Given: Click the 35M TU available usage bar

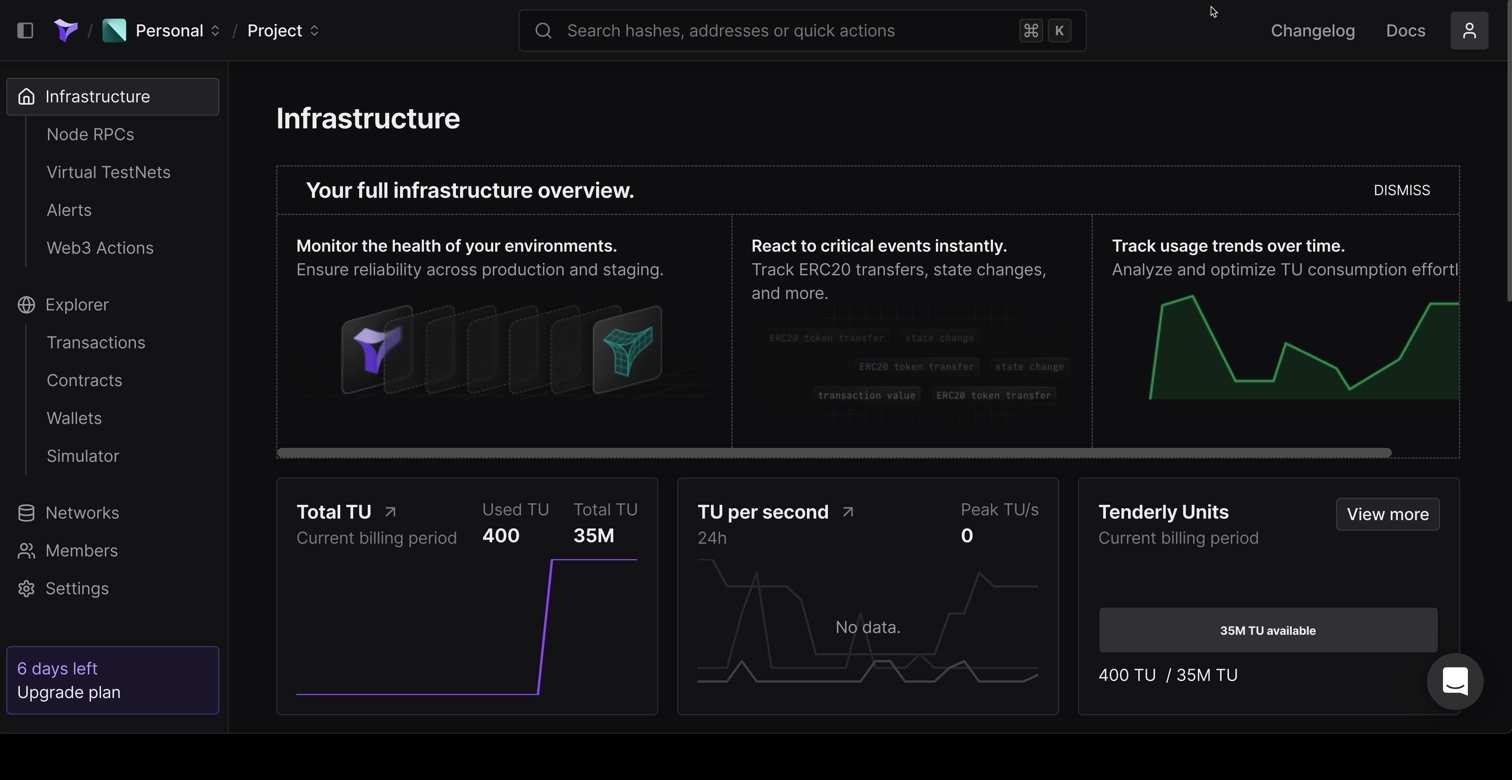Looking at the screenshot, I should coord(1267,631).
